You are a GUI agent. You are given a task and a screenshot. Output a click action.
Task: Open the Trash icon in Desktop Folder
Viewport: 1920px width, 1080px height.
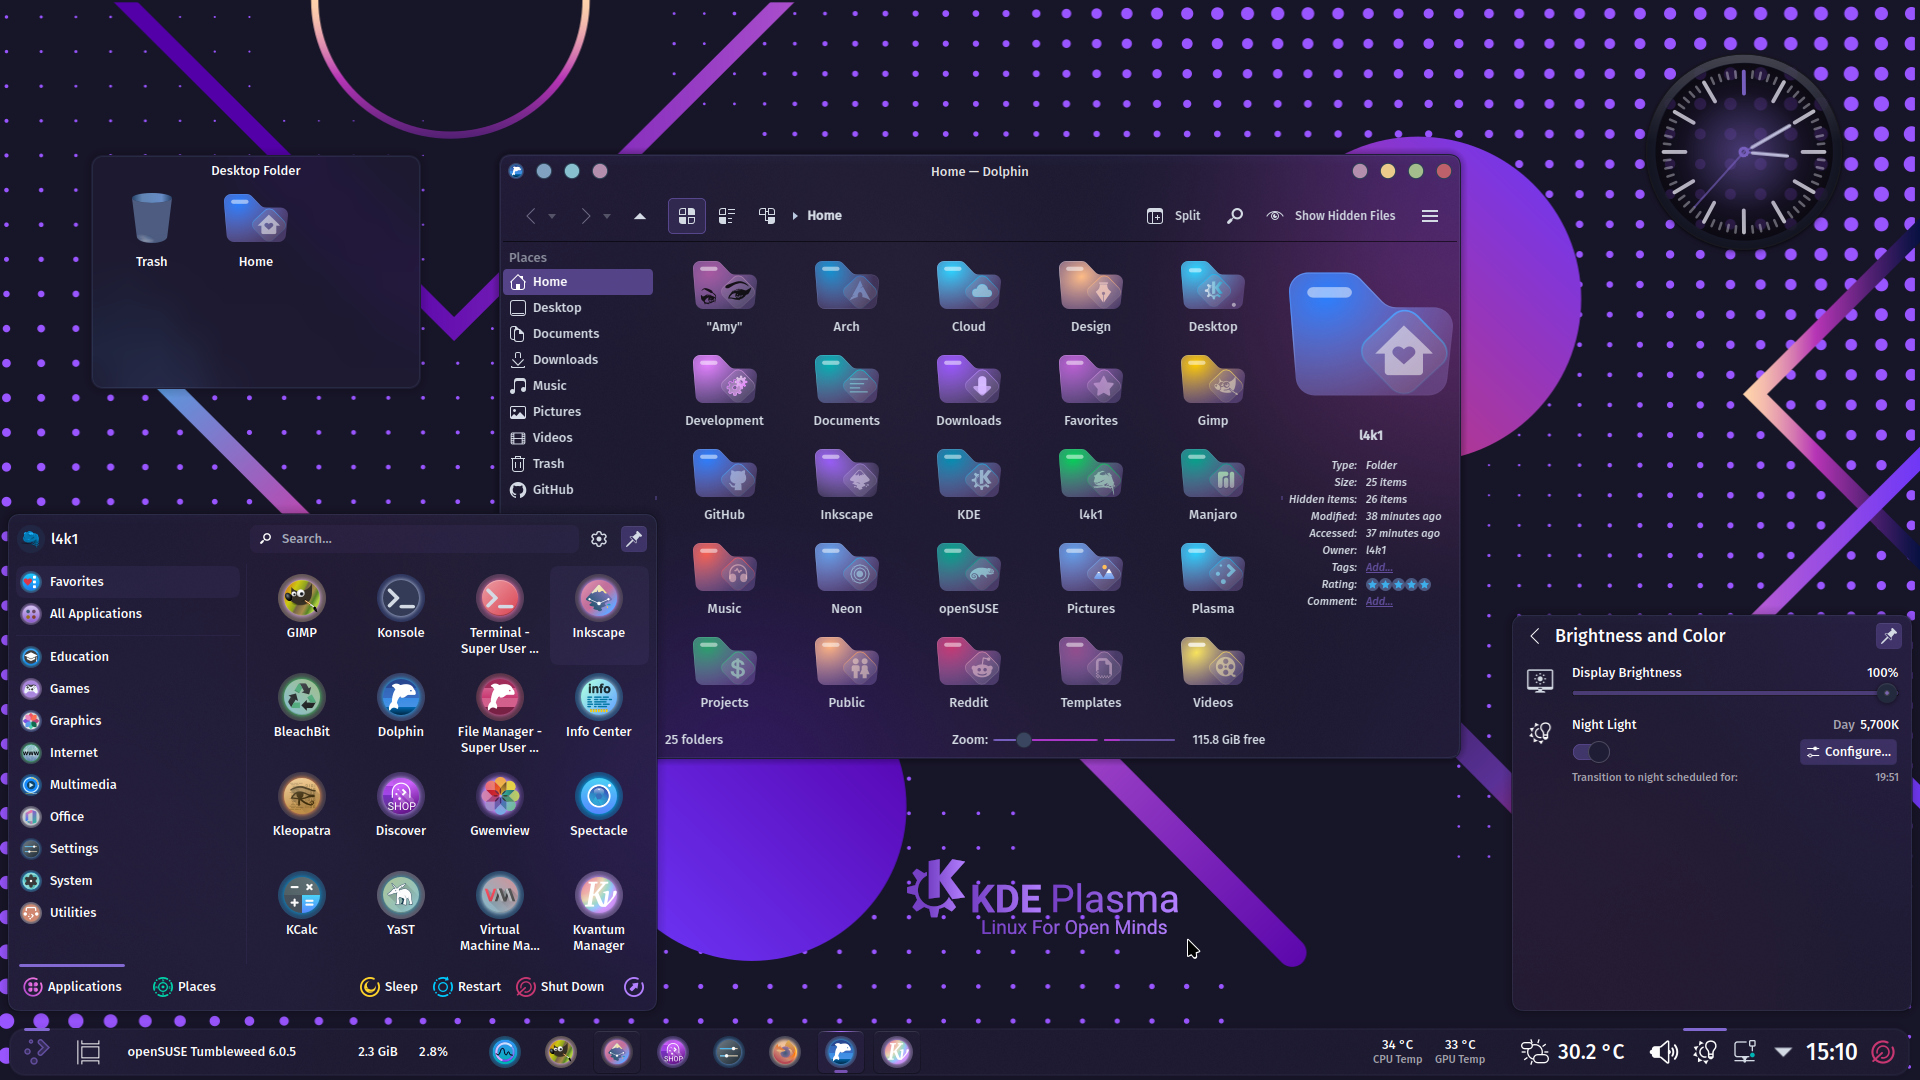[152, 230]
